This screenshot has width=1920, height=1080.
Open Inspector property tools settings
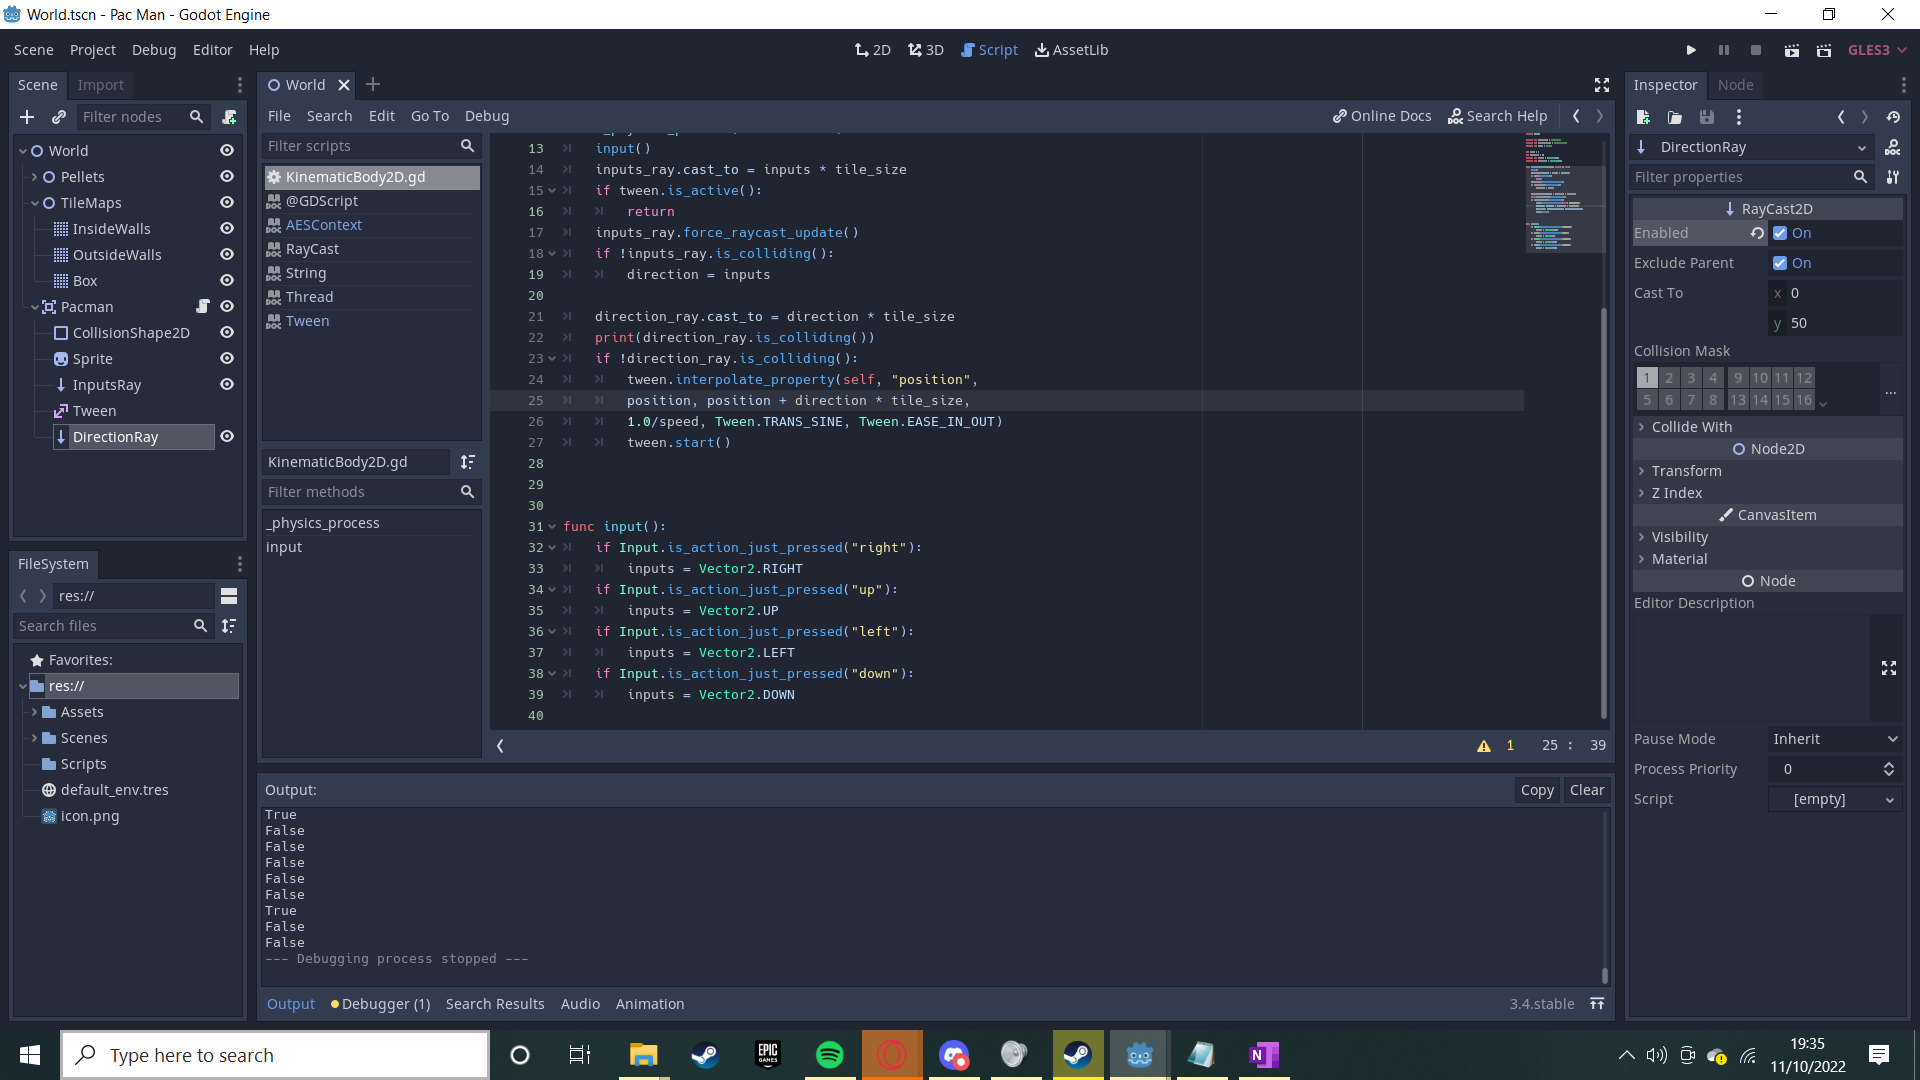(x=1892, y=177)
